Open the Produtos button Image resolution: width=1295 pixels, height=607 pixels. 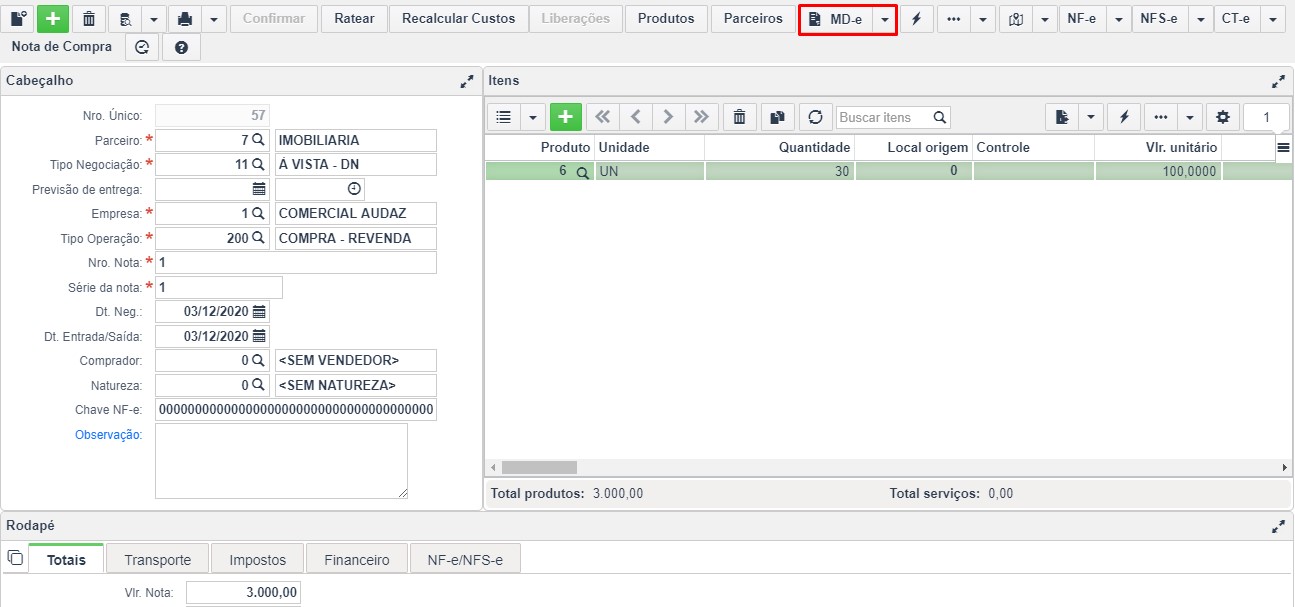click(666, 18)
